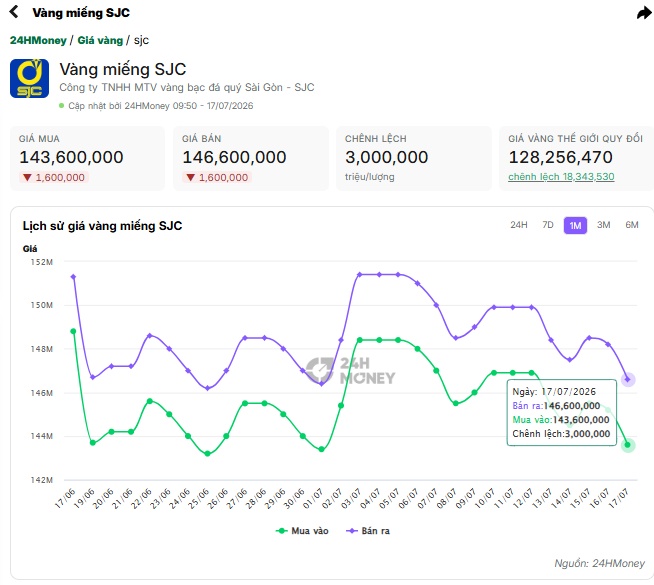This screenshot has width=654, height=585.
Task: Click the Lịch sử giá vàng miếng SJC title
Action: [x=102, y=226]
